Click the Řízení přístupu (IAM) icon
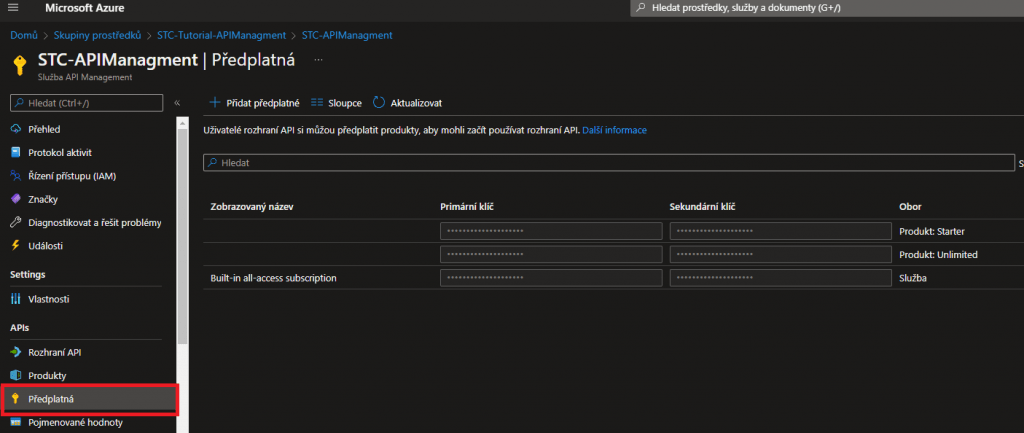The width and height of the screenshot is (1024, 433). (x=16, y=176)
